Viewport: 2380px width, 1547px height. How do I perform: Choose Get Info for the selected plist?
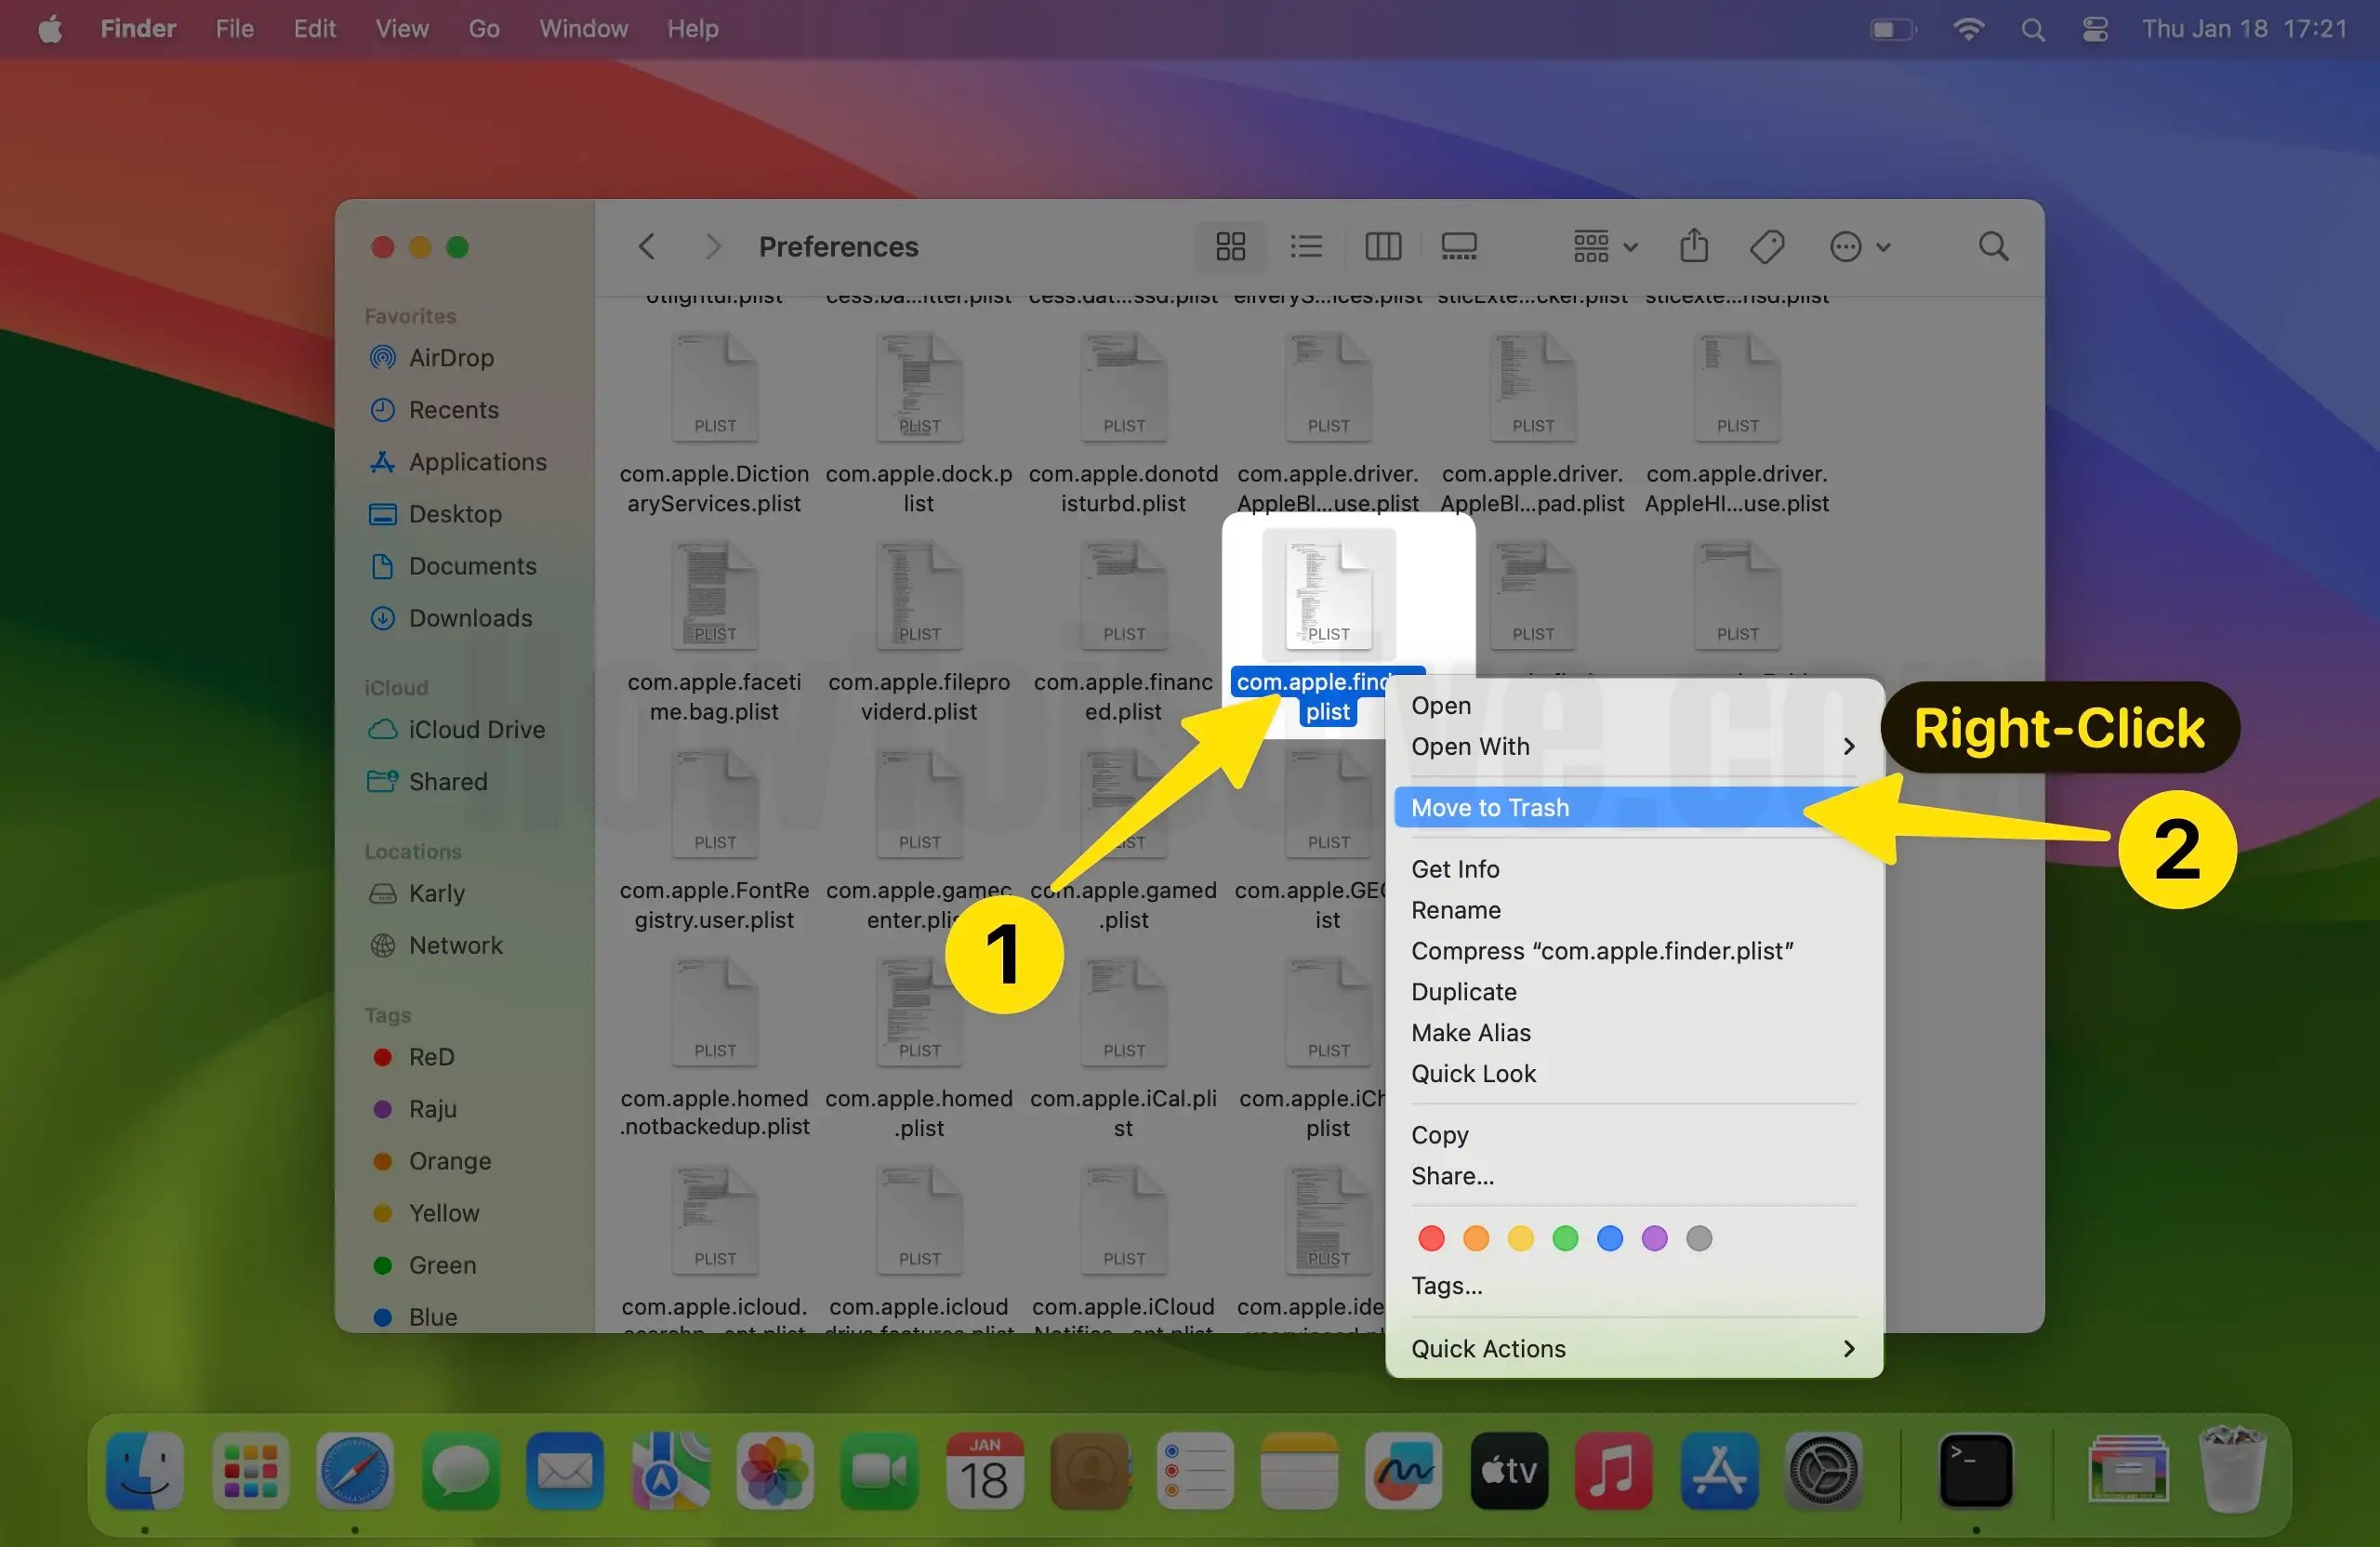(x=1455, y=868)
